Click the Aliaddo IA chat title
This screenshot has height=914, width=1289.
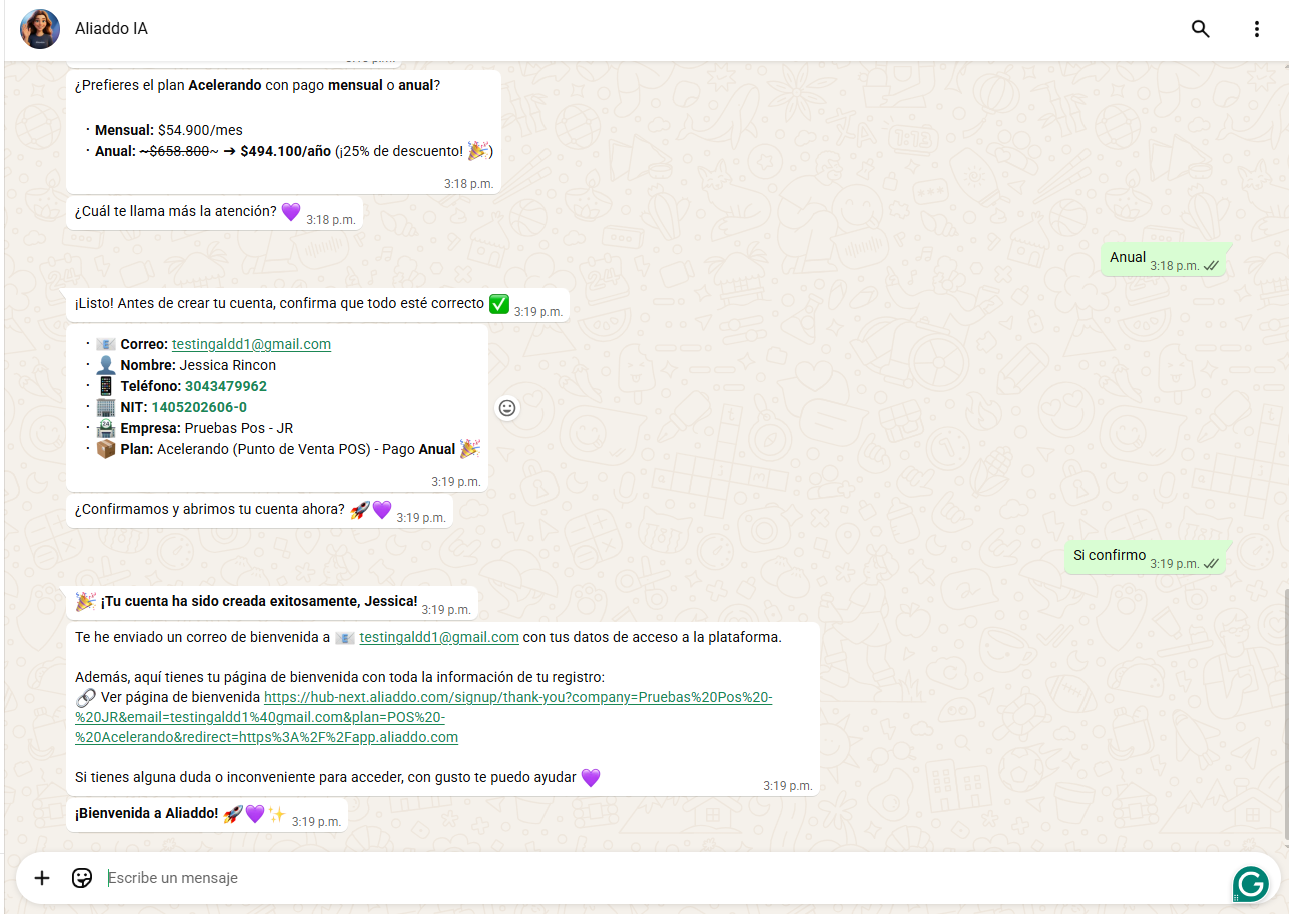tap(111, 29)
